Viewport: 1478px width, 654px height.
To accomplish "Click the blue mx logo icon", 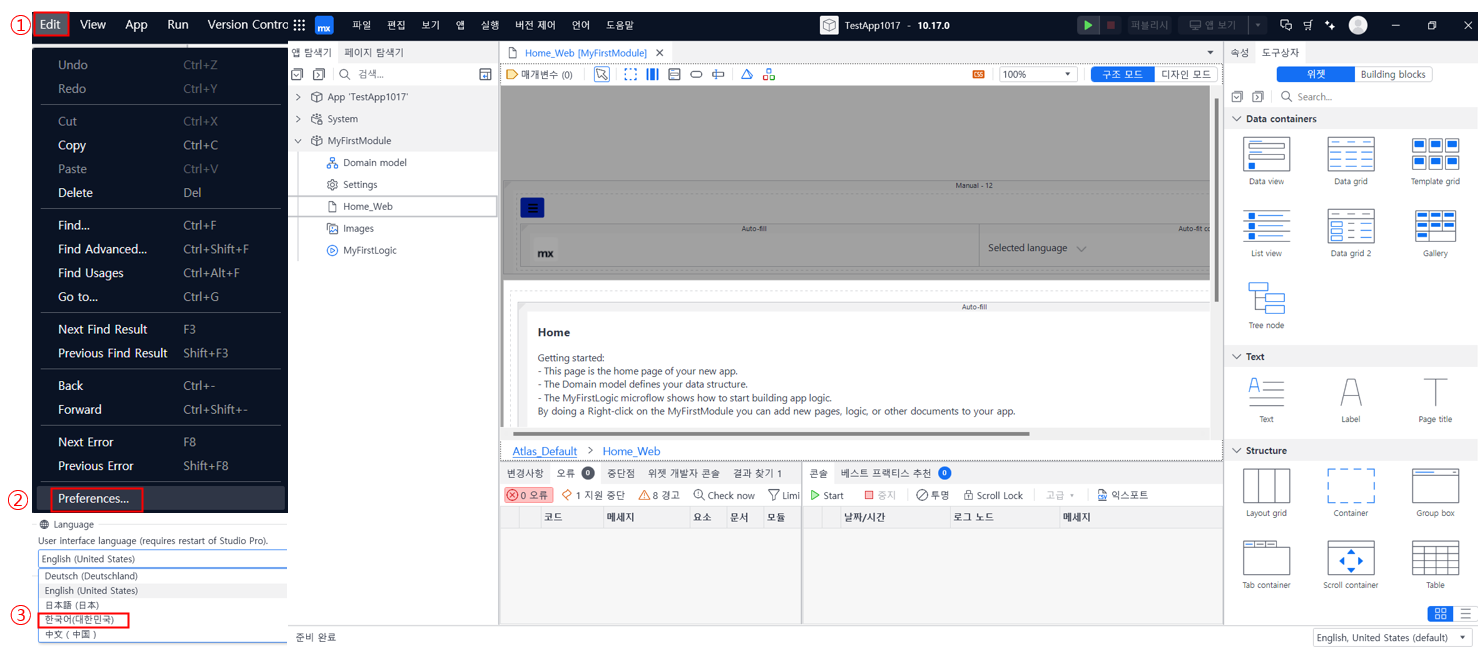I will (x=324, y=25).
